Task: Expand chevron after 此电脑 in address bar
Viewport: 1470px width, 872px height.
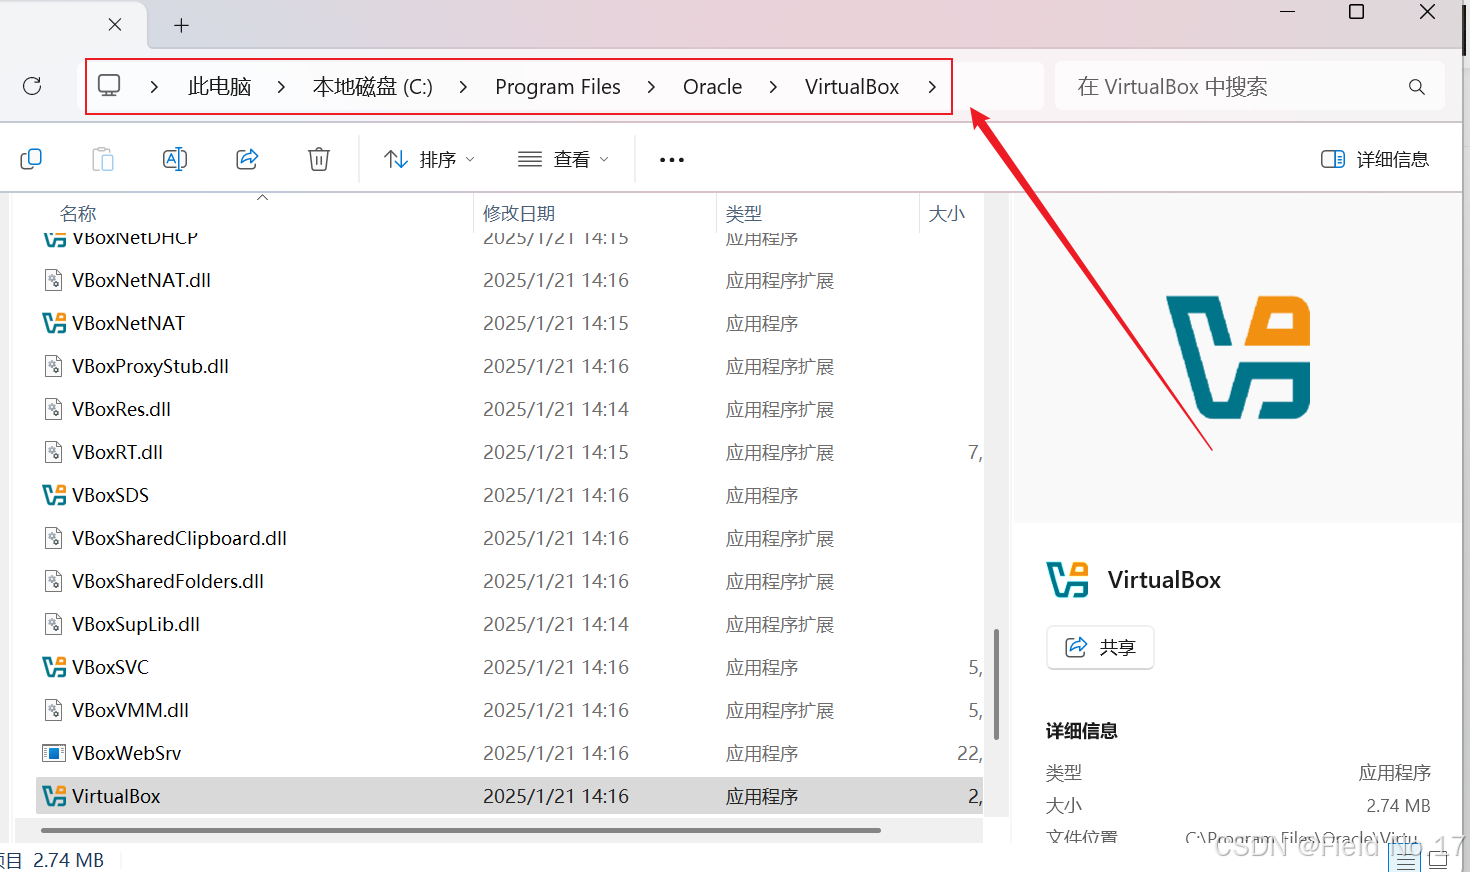Action: click(281, 87)
